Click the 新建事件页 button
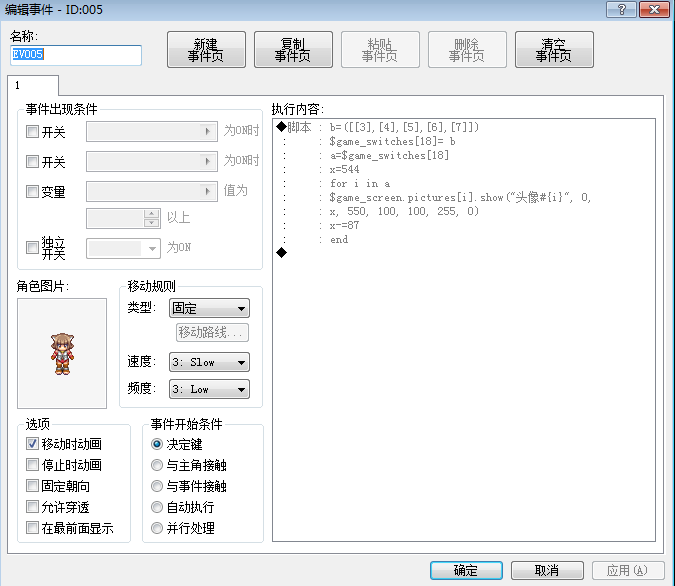Viewport: 675px width, 586px height. 206,50
